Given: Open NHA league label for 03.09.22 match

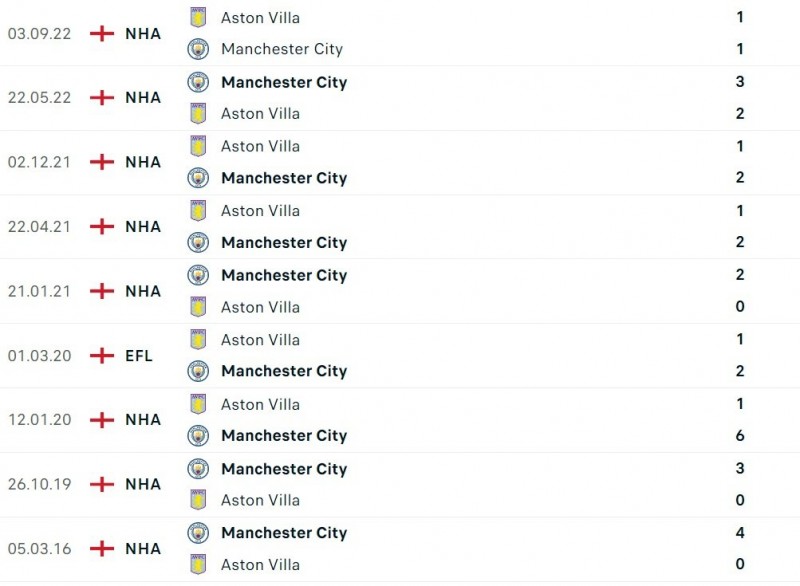Looking at the screenshot, I should pos(143,33).
